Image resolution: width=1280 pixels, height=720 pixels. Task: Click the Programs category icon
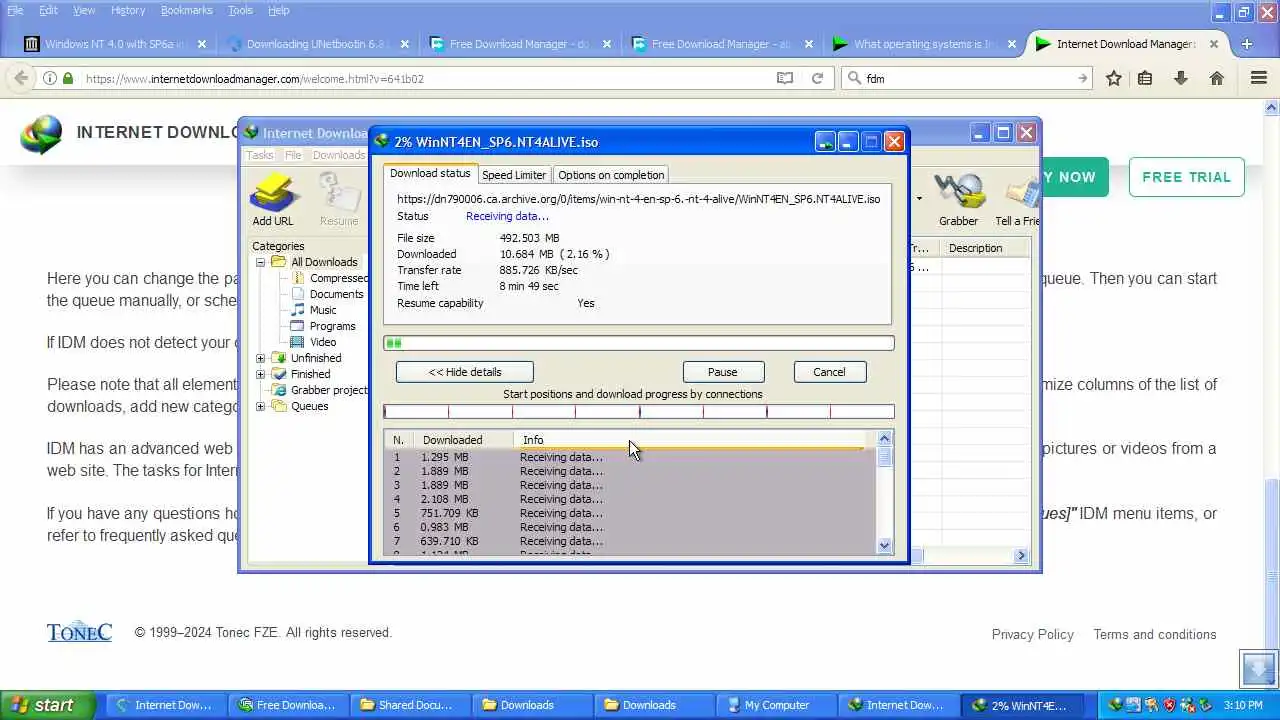point(298,326)
